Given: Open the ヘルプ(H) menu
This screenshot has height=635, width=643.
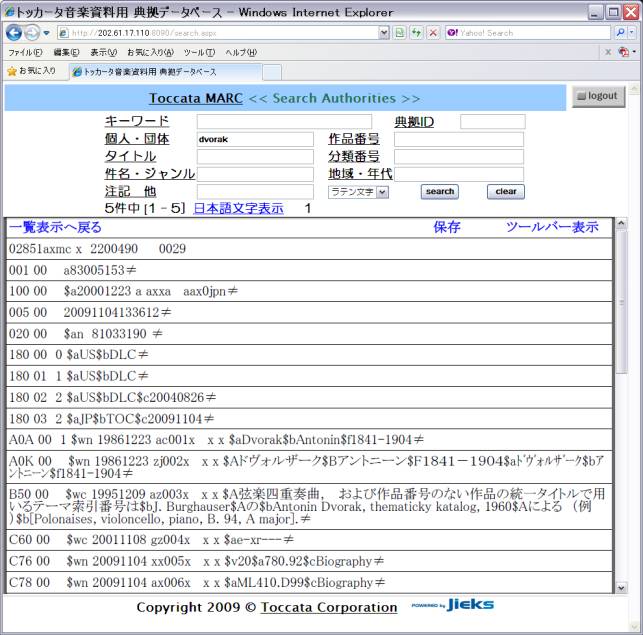Looking at the screenshot, I should pyautogui.click(x=241, y=53).
